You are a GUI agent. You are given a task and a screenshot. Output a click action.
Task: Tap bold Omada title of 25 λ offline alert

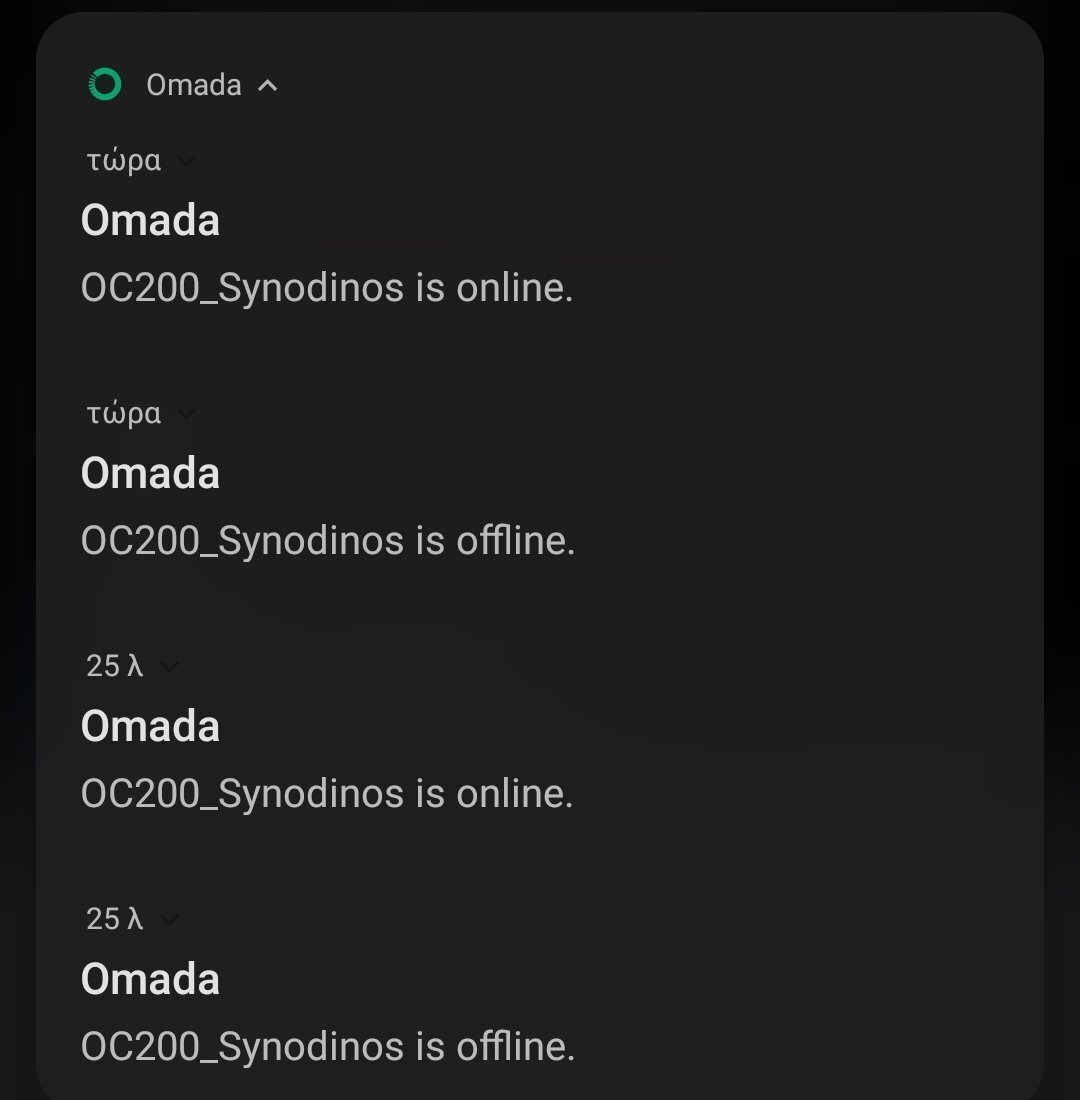(x=150, y=980)
